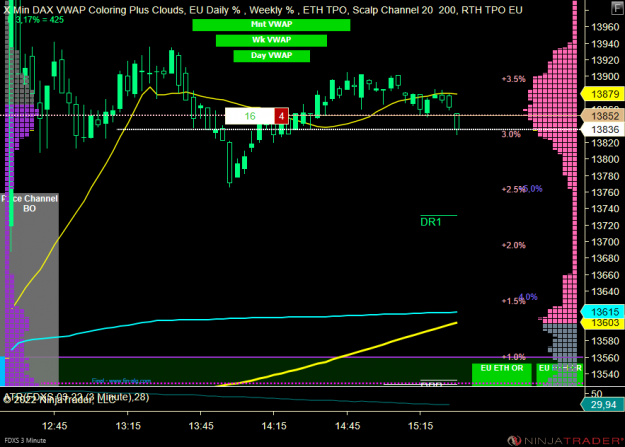Click the +1.0% level label
Viewport: 625px width, 447px height.
(514, 356)
